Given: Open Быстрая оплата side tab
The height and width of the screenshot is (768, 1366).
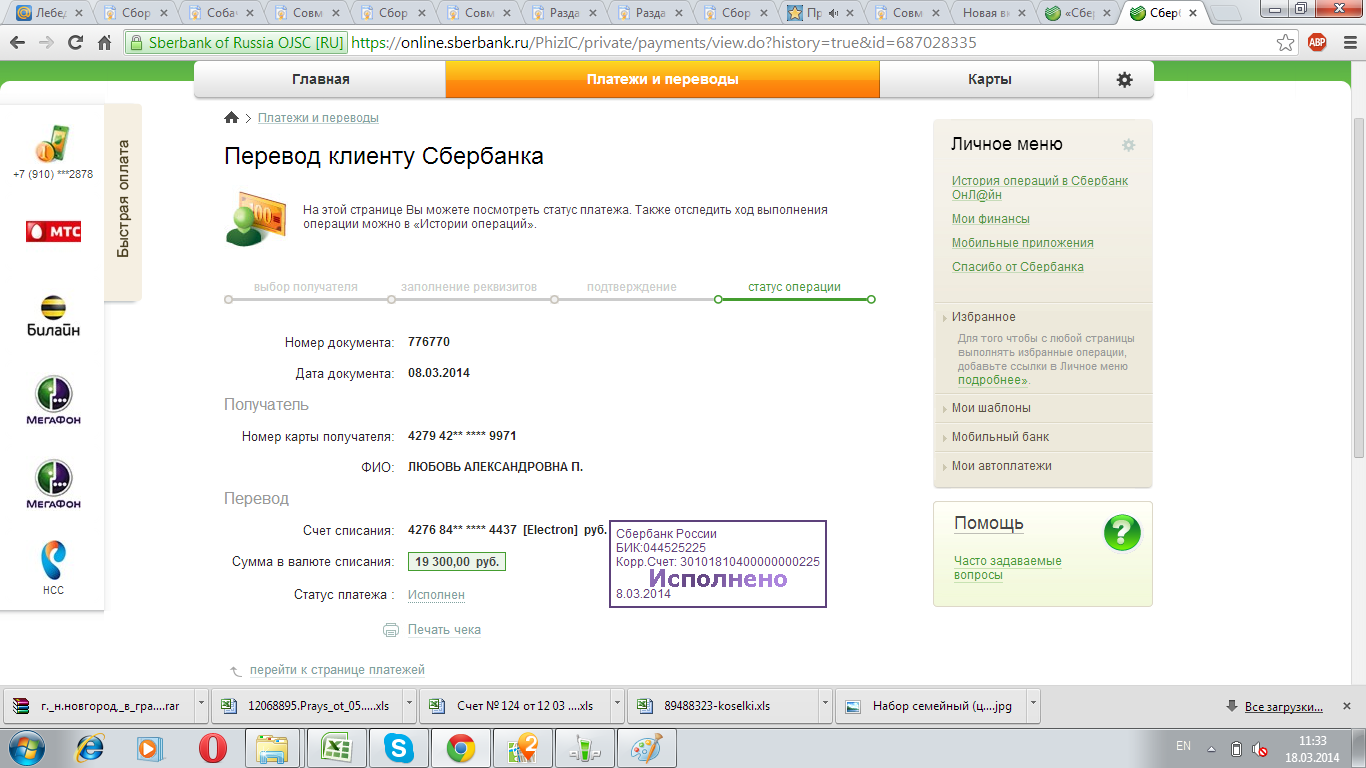Looking at the screenshot, I should coord(123,200).
